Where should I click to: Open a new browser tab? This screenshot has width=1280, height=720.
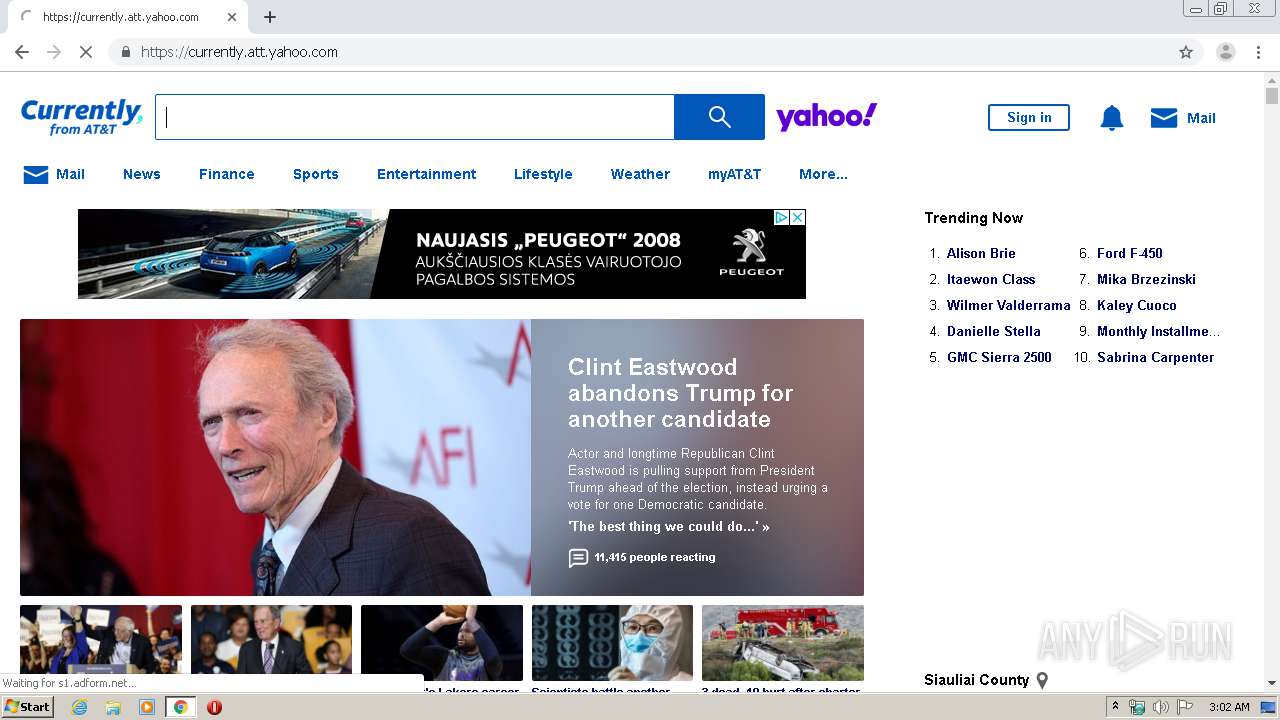coord(270,17)
